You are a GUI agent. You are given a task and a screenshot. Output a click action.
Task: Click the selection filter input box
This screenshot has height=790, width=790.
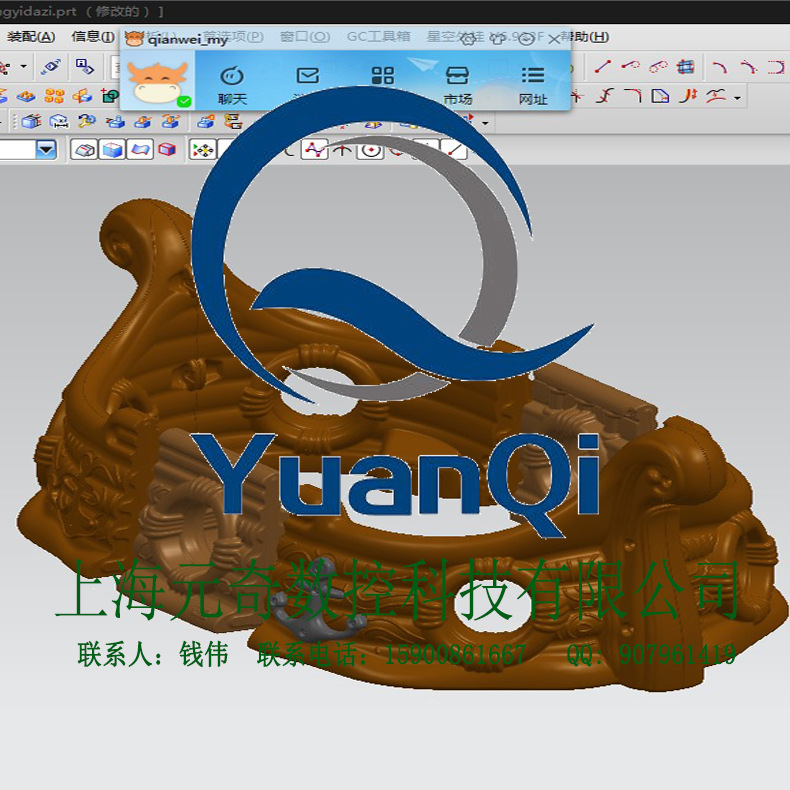18,150
